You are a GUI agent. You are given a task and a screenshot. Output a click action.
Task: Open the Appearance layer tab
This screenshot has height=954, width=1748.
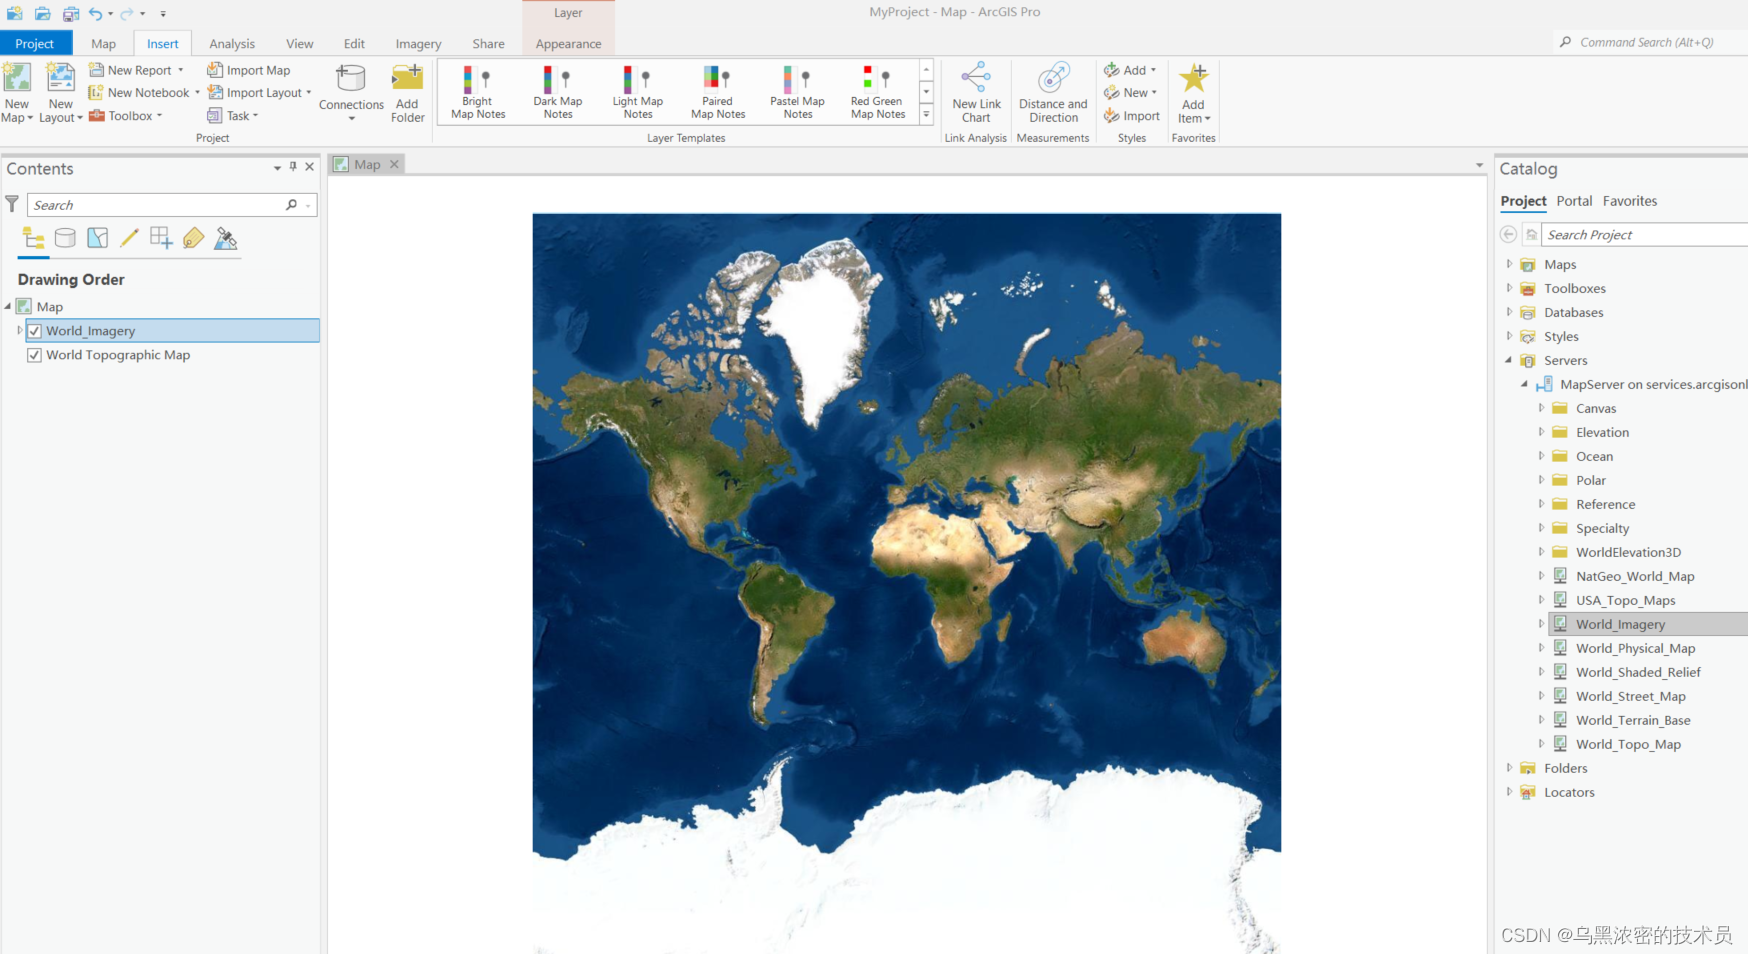pos(568,43)
